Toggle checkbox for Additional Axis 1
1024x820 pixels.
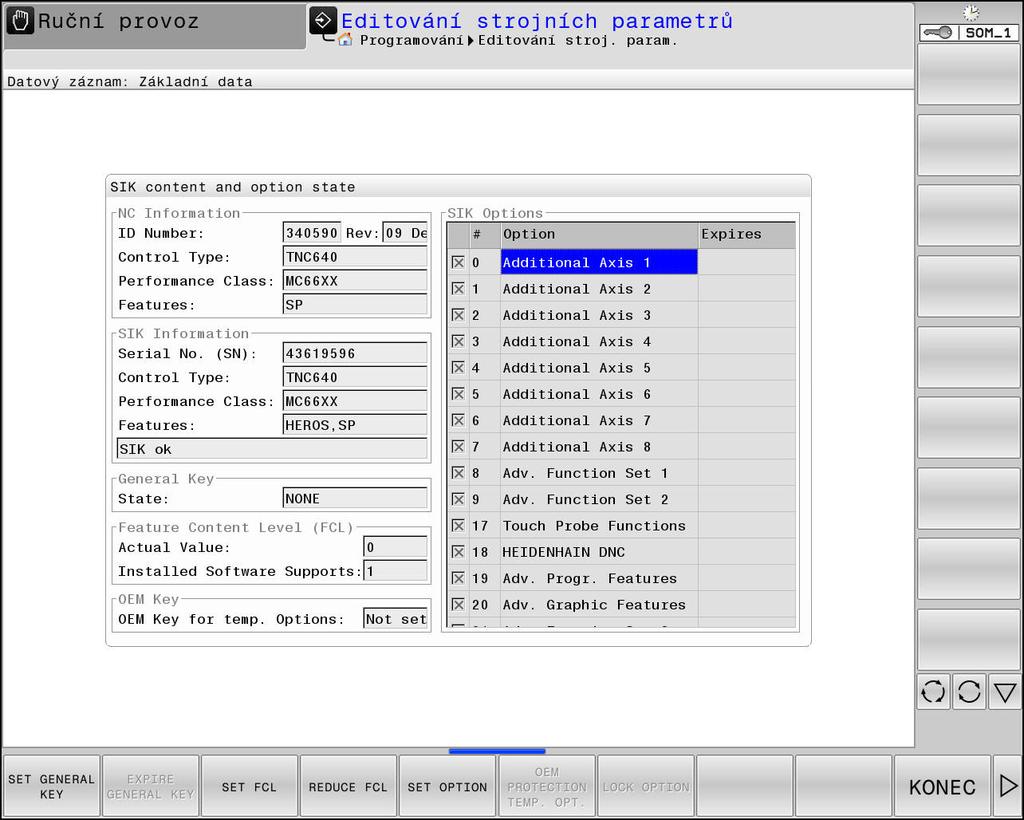pos(458,262)
